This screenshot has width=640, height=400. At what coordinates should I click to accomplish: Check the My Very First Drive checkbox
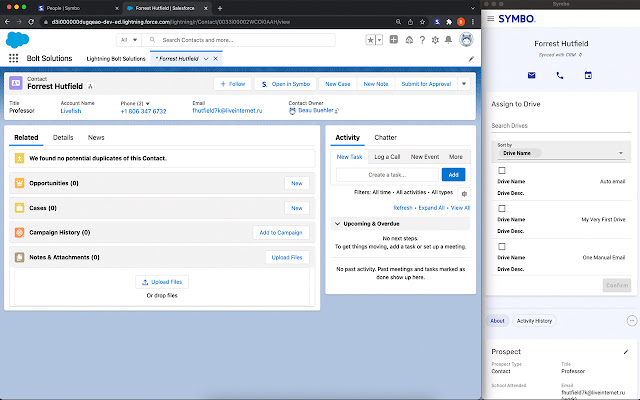pos(502,208)
